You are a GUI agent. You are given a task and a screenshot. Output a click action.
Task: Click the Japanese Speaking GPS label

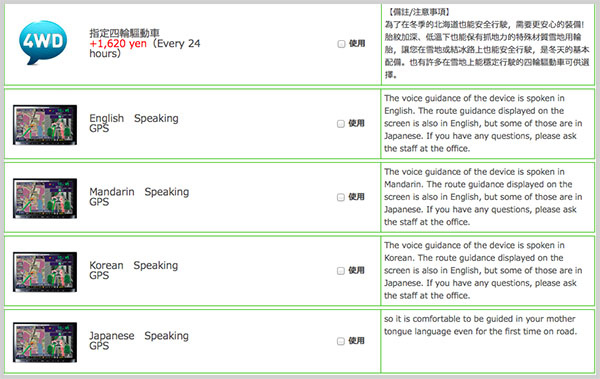tap(139, 340)
